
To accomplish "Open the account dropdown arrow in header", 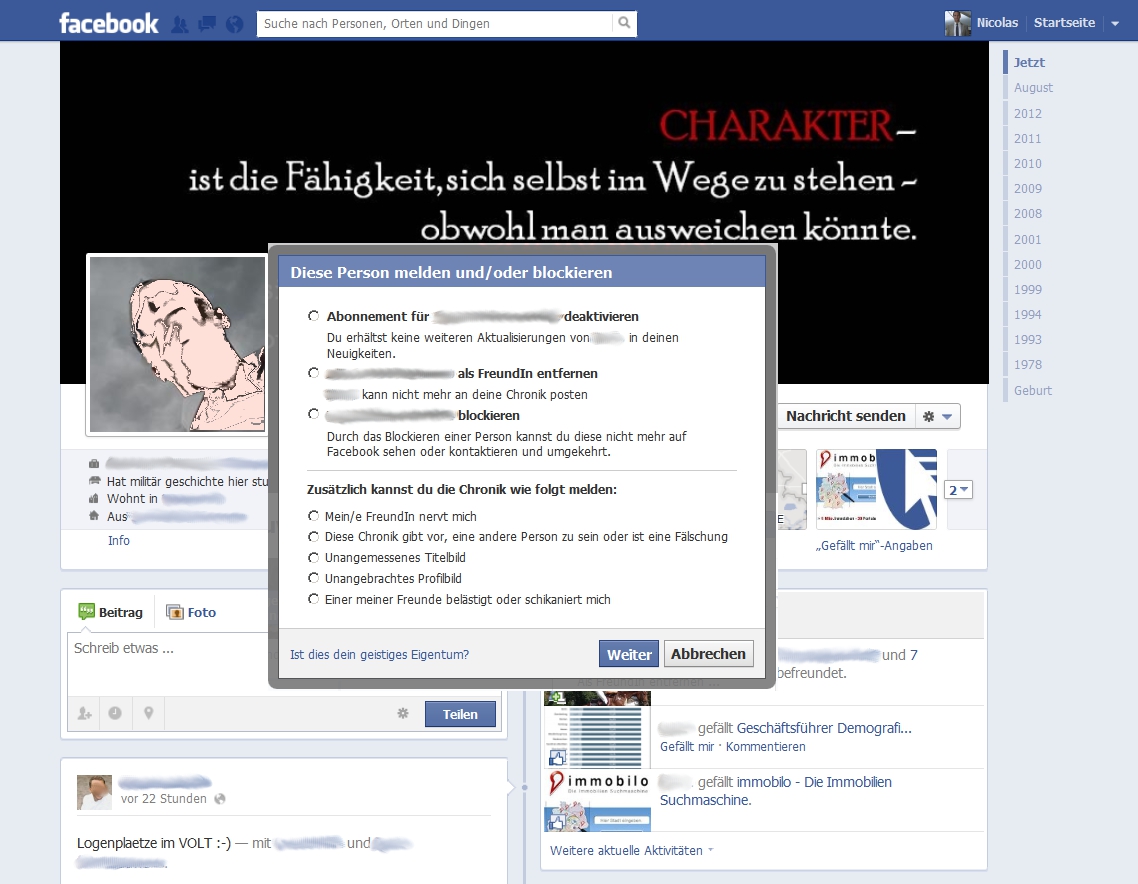I will click(1115, 24).
